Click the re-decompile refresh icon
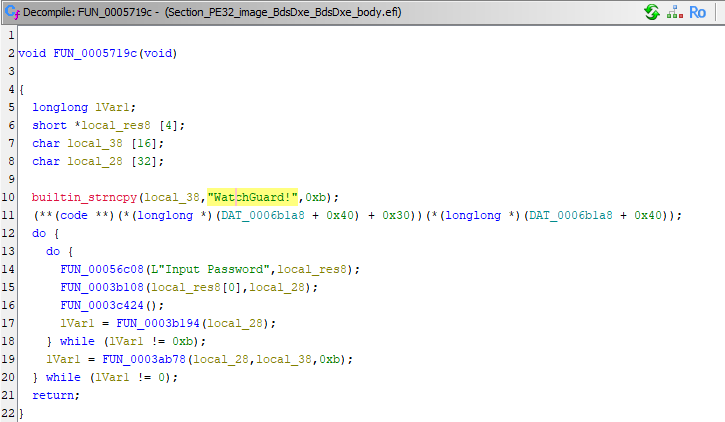Screen dimensions: 725x422 [652, 12]
